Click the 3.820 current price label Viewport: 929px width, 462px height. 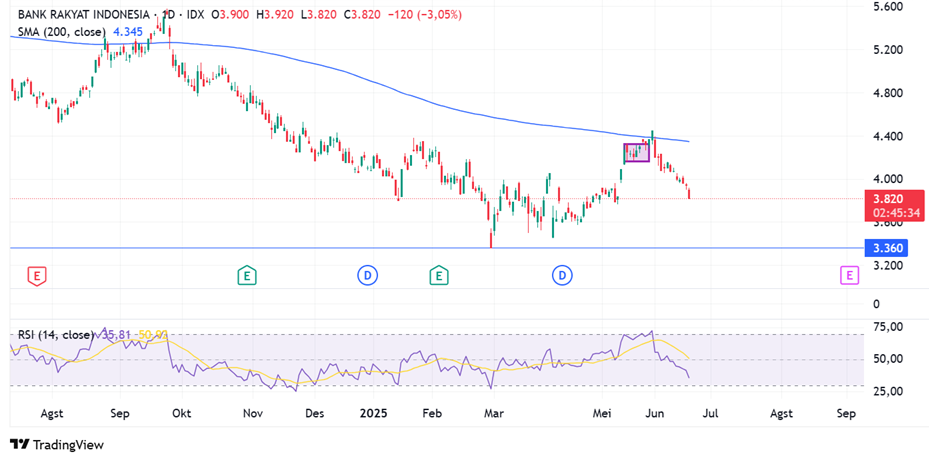[x=890, y=199]
